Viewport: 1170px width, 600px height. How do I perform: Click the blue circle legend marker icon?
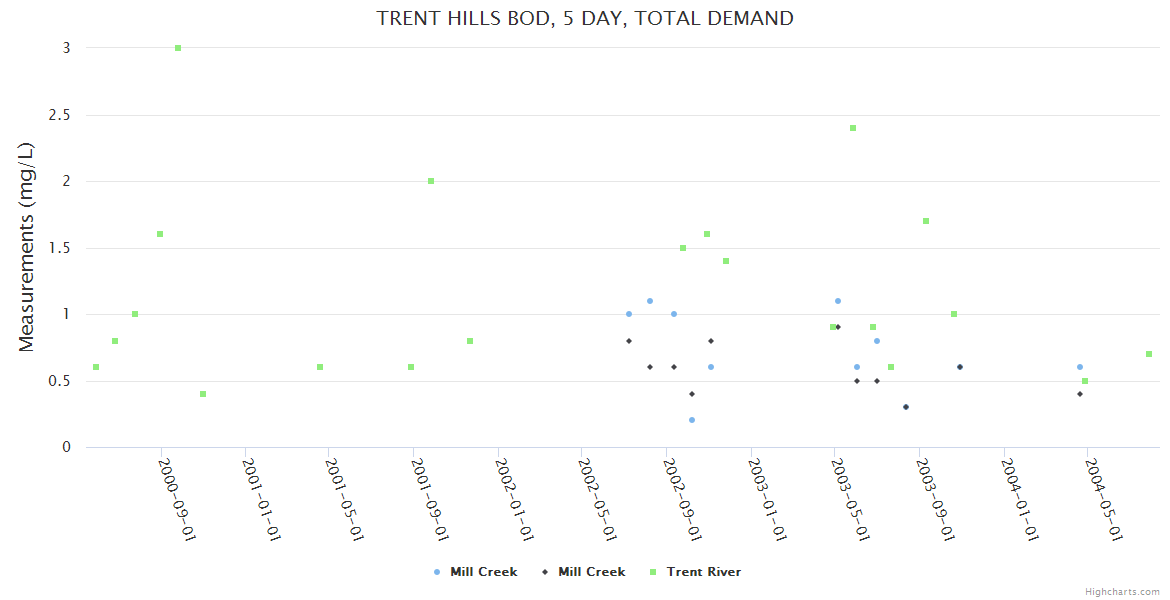[x=437, y=572]
